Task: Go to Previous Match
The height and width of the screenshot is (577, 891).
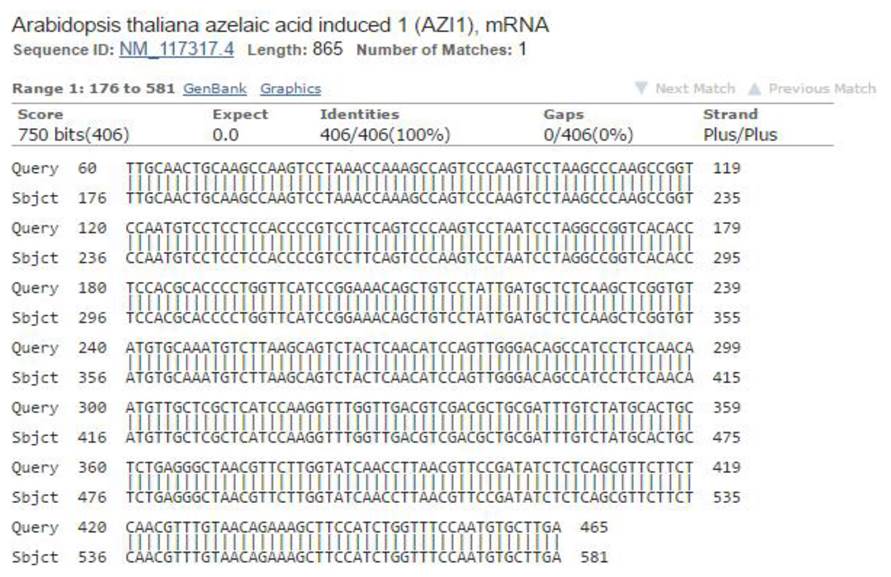Action: (x=821, y=89)
